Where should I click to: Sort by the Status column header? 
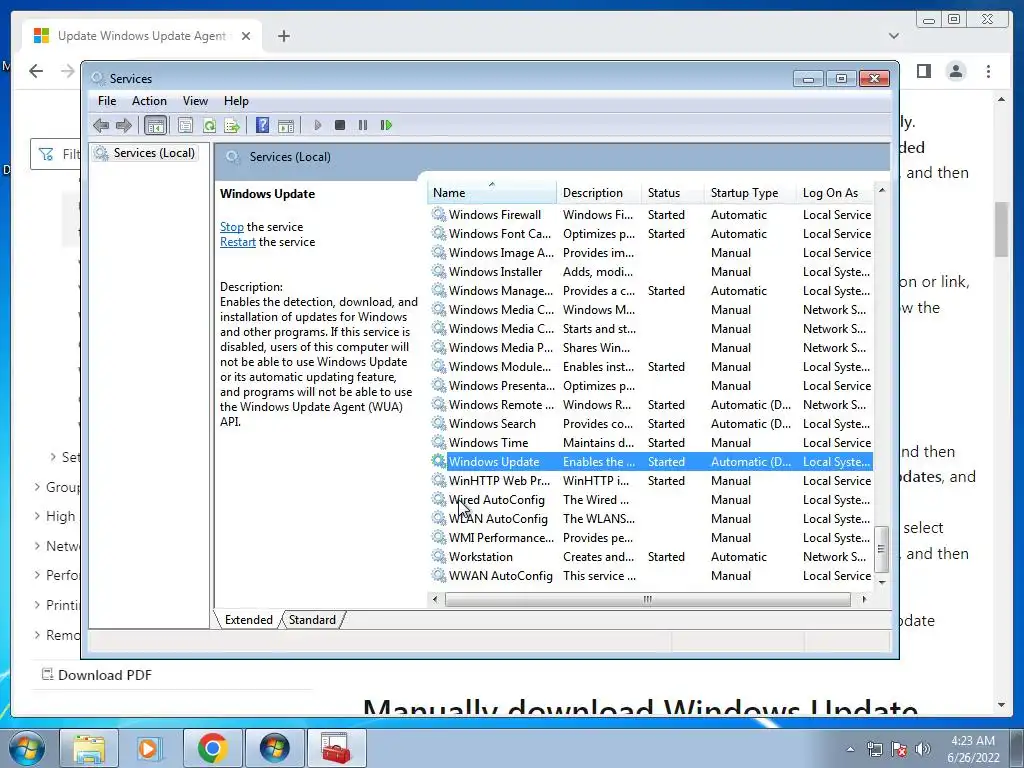pos(672,193)
